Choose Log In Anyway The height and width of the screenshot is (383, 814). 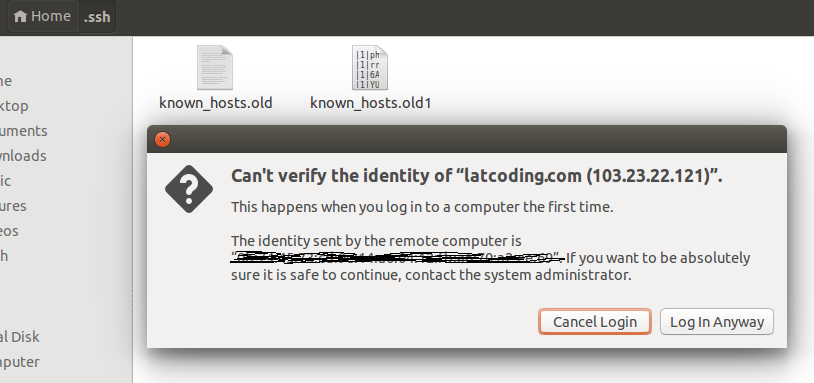717,322
